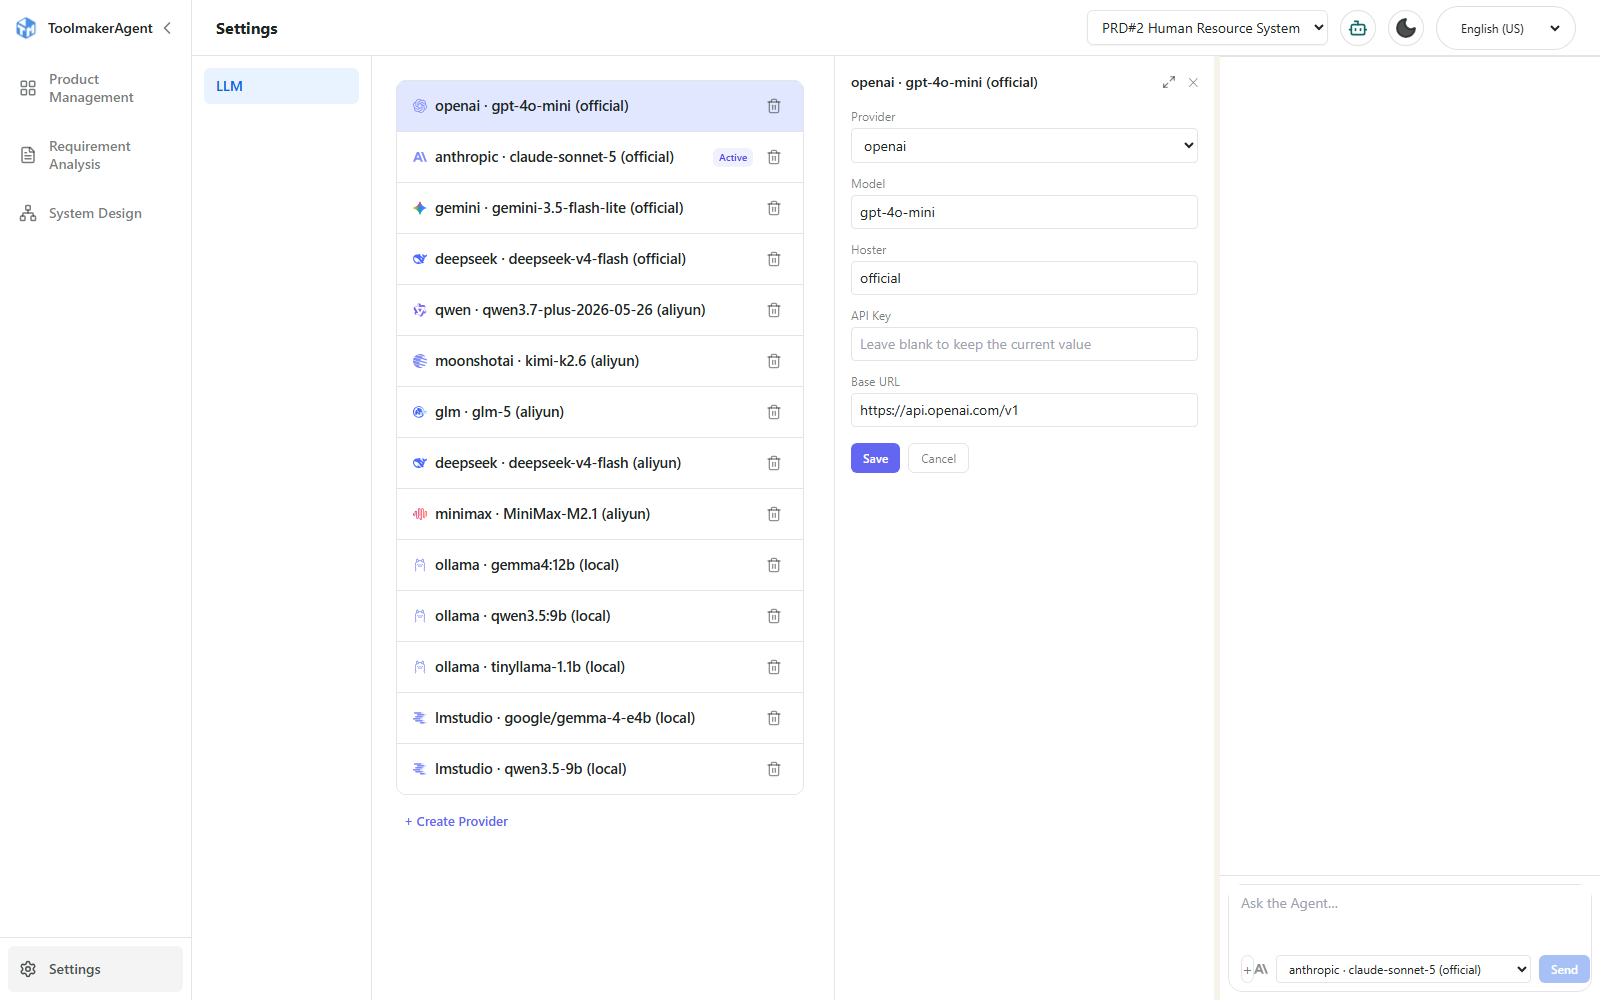Screen dimensions: 1600x1000
Task: Collapse the sidebar with the chevron
Action: (x=167, y=28)
